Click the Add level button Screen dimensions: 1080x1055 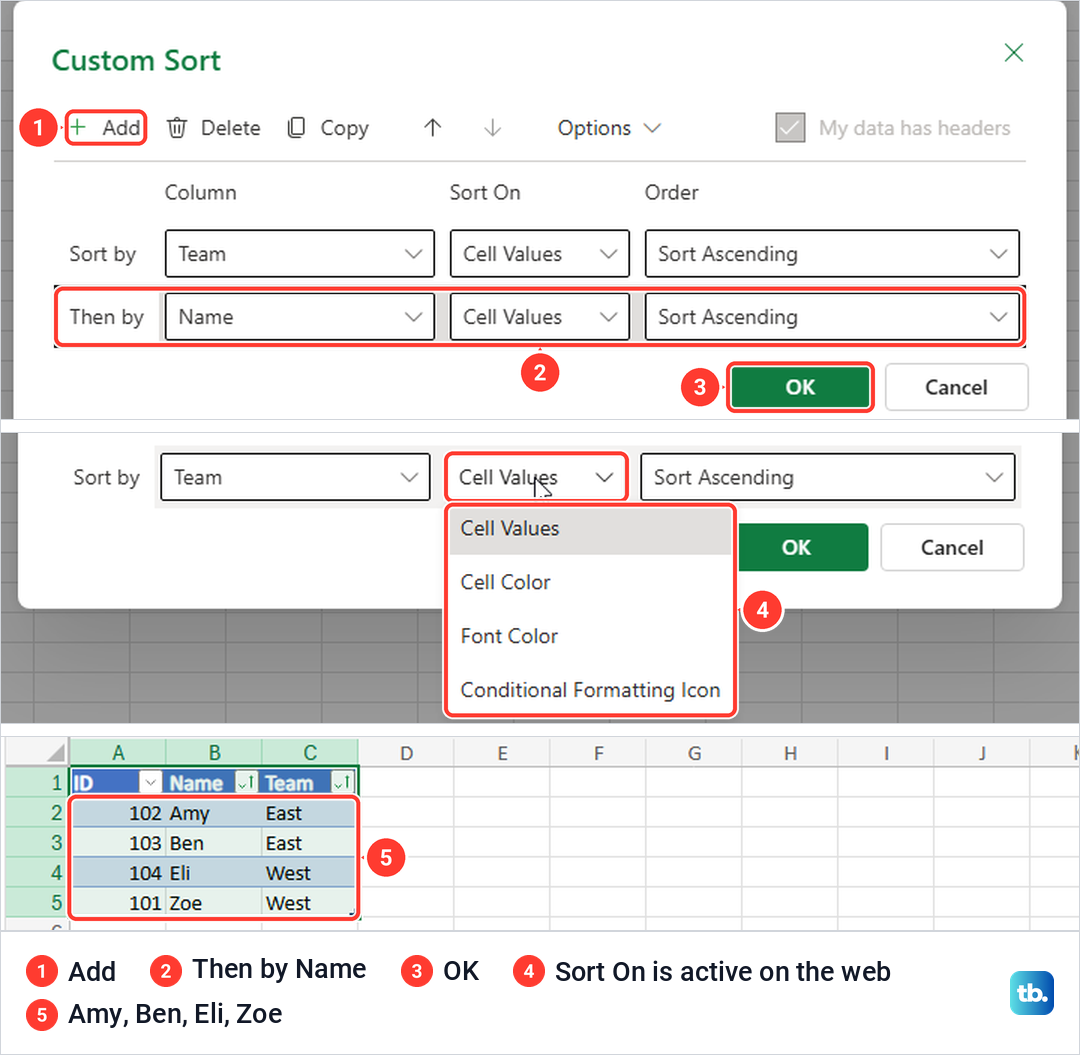point(106,127)
